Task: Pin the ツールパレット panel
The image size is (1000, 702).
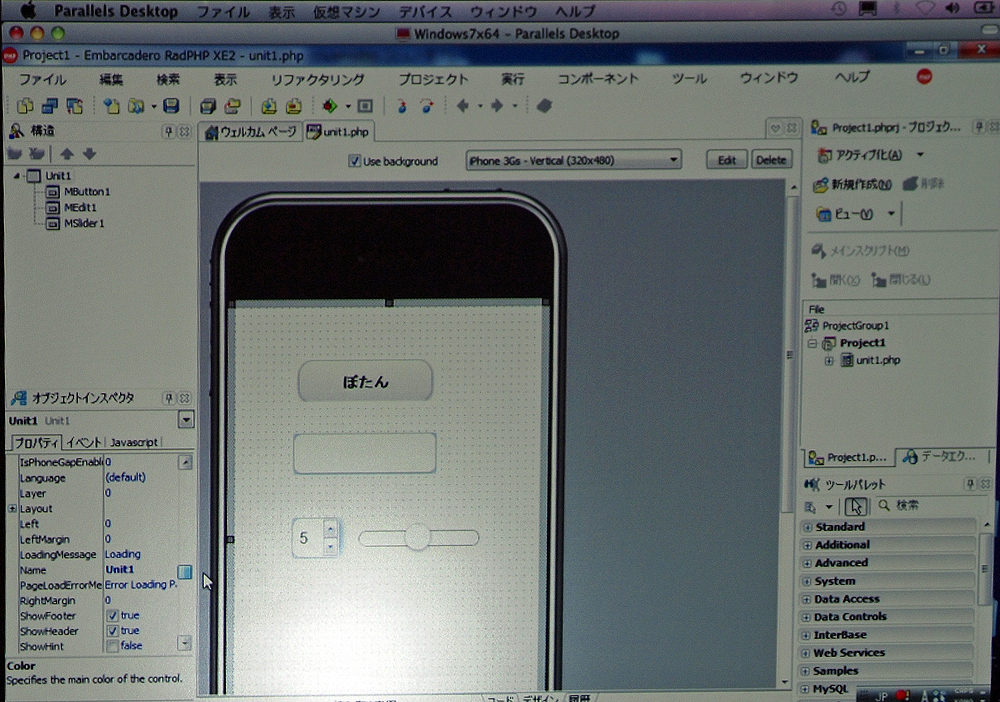Action: tap(970, 484)
